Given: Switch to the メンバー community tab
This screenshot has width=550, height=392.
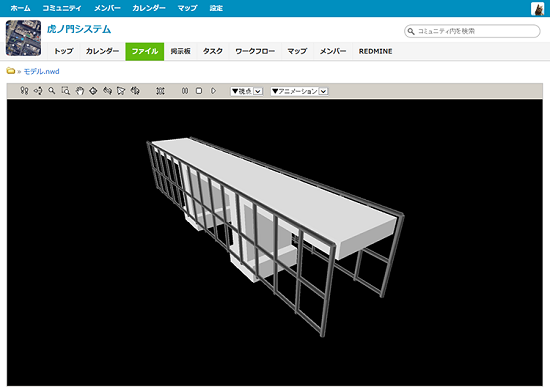Looking at the screenshot, I should click(x=333, y=51).
